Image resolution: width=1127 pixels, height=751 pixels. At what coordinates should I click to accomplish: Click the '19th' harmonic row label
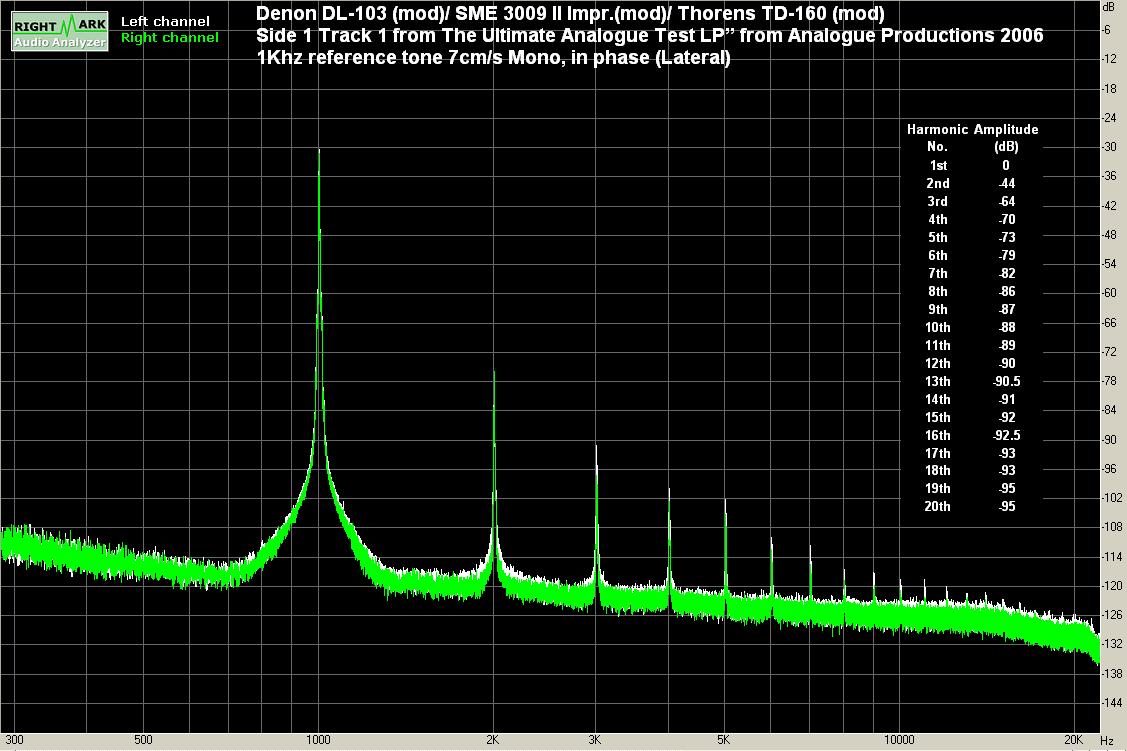(x=937, y=488)
